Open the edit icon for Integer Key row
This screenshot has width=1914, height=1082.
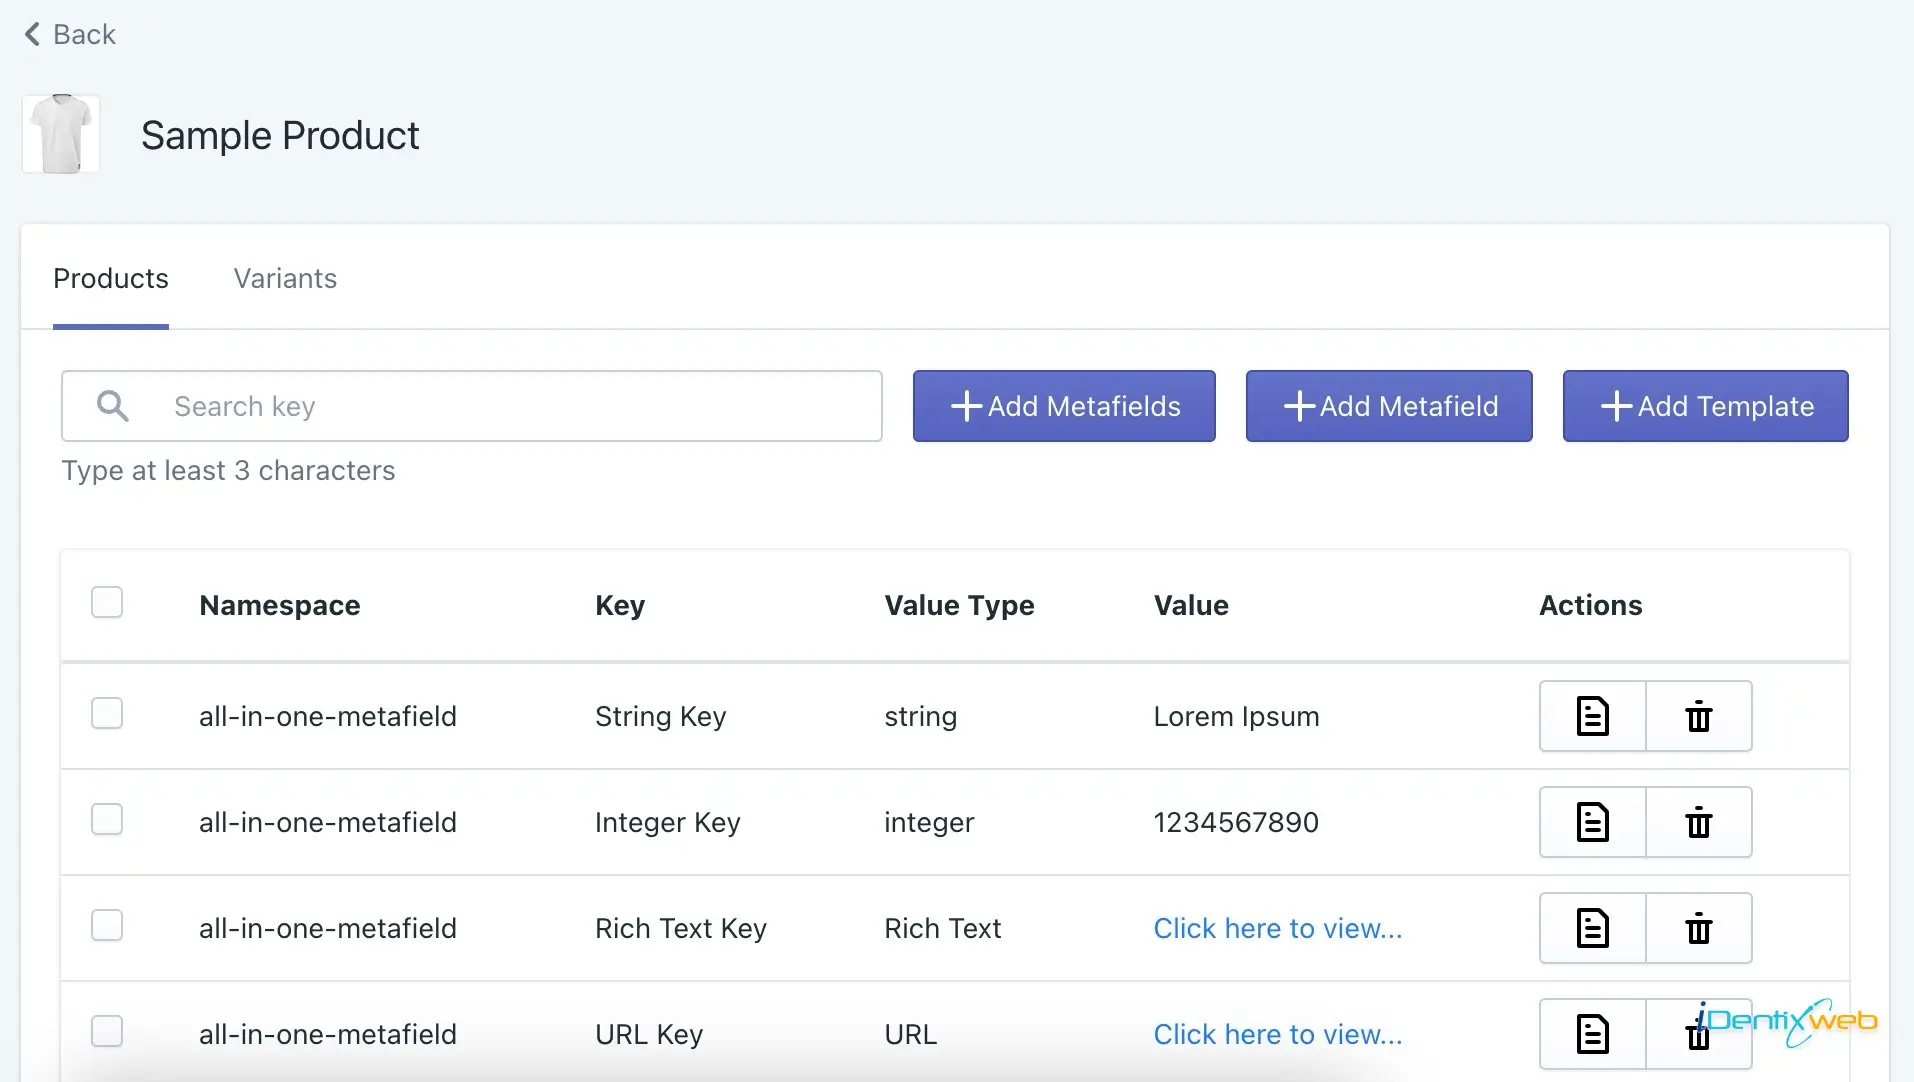coord(1592,822)
